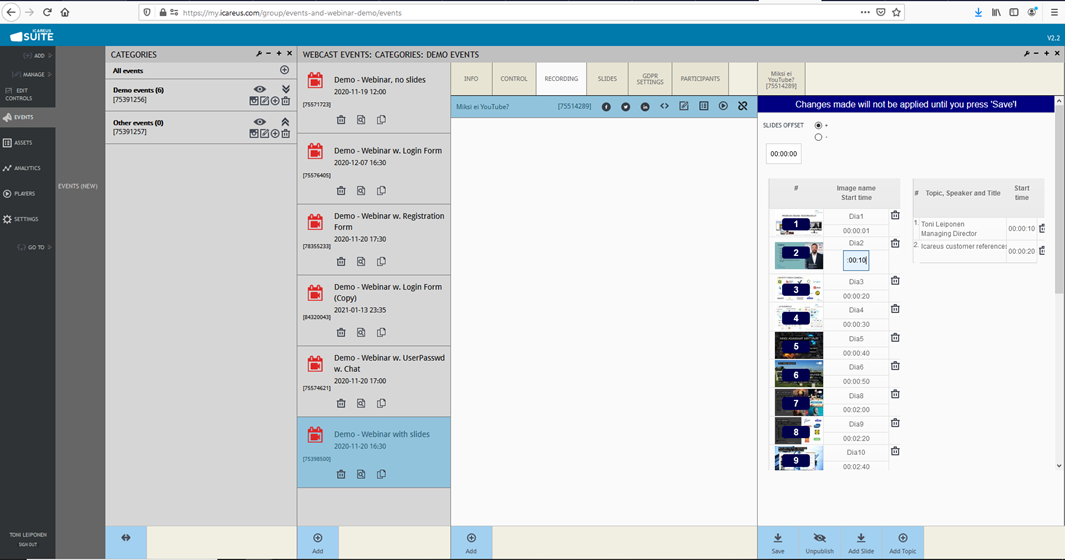This screenshot has height=560, width=1065.
Task: Delete the Demo events category
Action: pos(286,101)
